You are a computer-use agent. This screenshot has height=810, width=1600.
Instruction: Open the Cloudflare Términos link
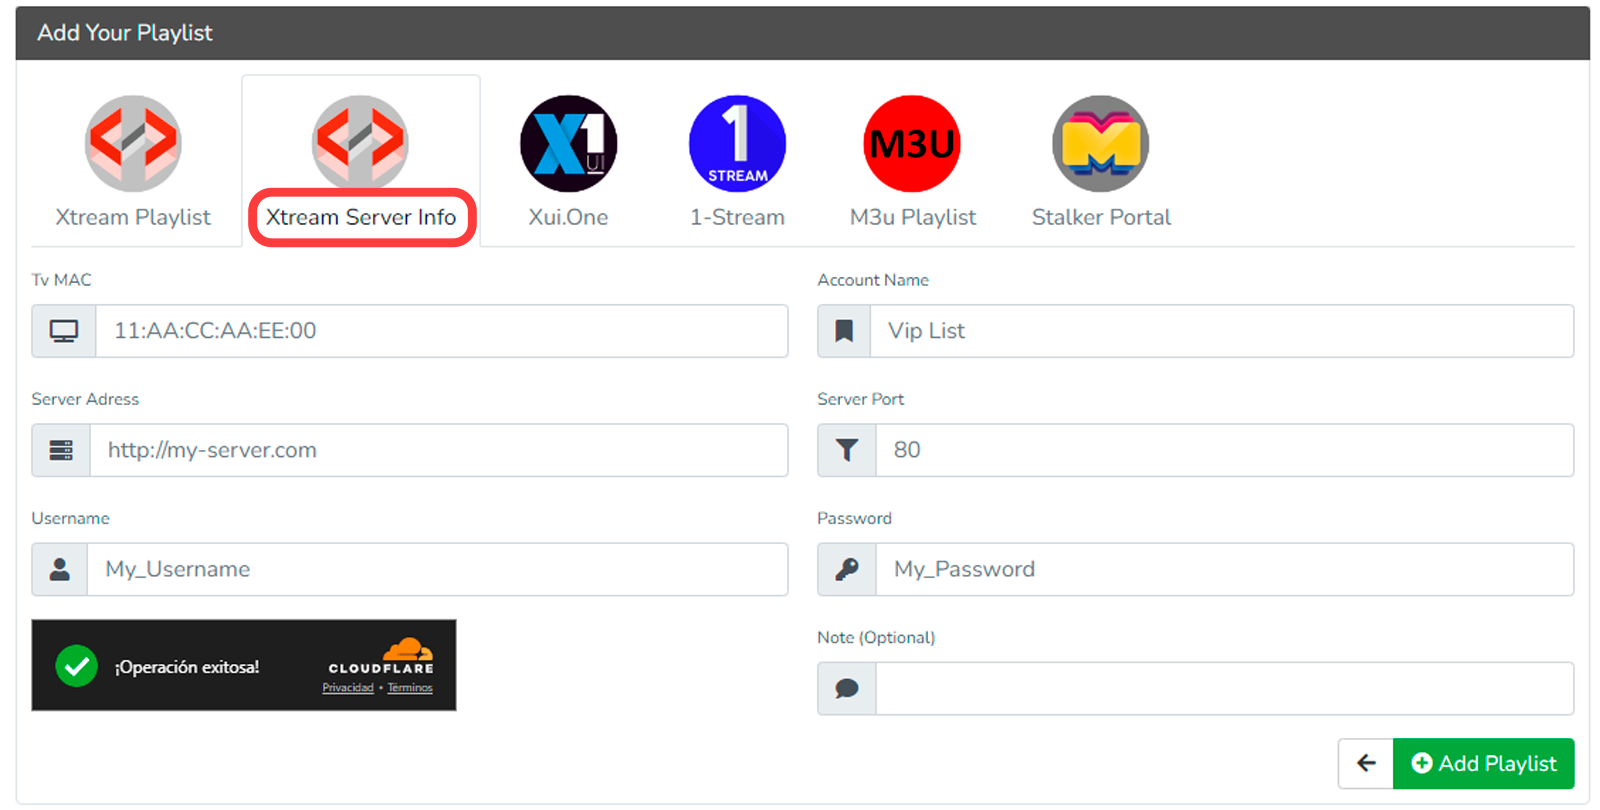410,688
